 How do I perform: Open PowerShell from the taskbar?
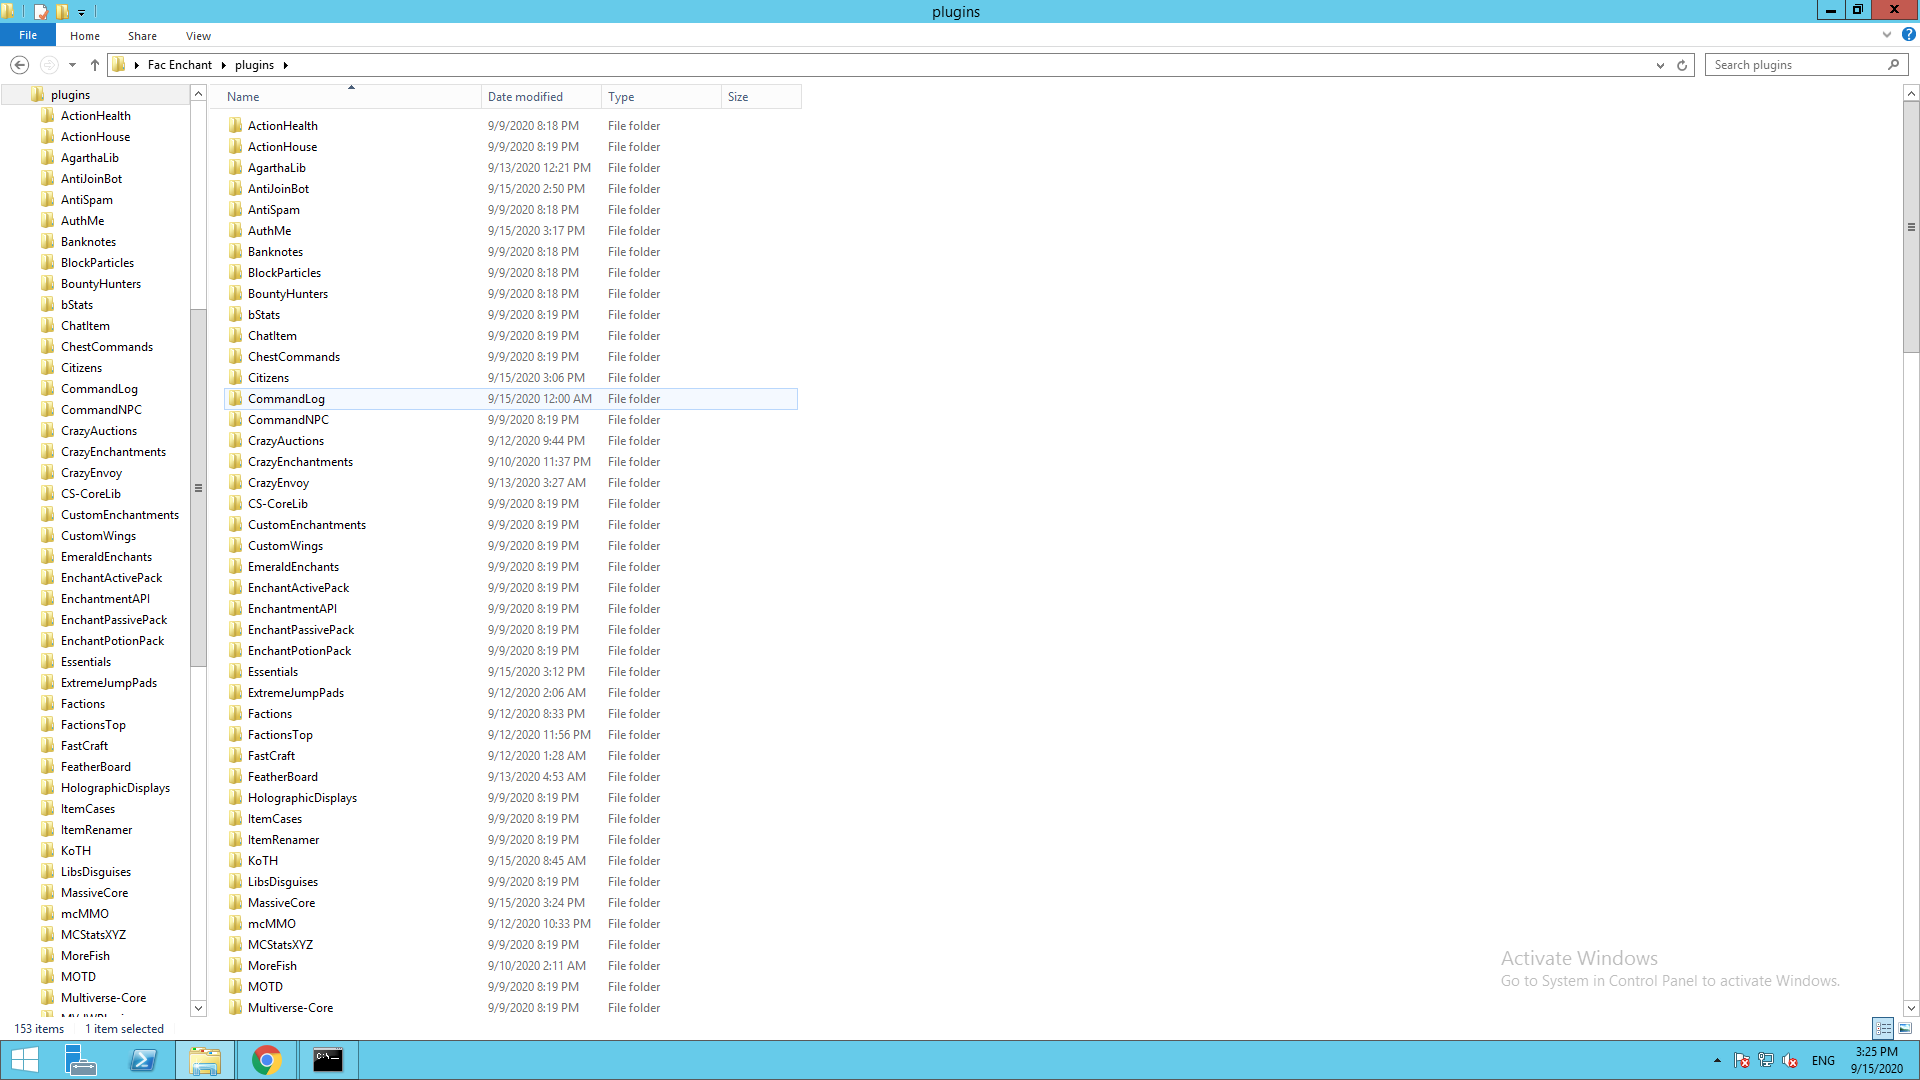click(143, 1060)
